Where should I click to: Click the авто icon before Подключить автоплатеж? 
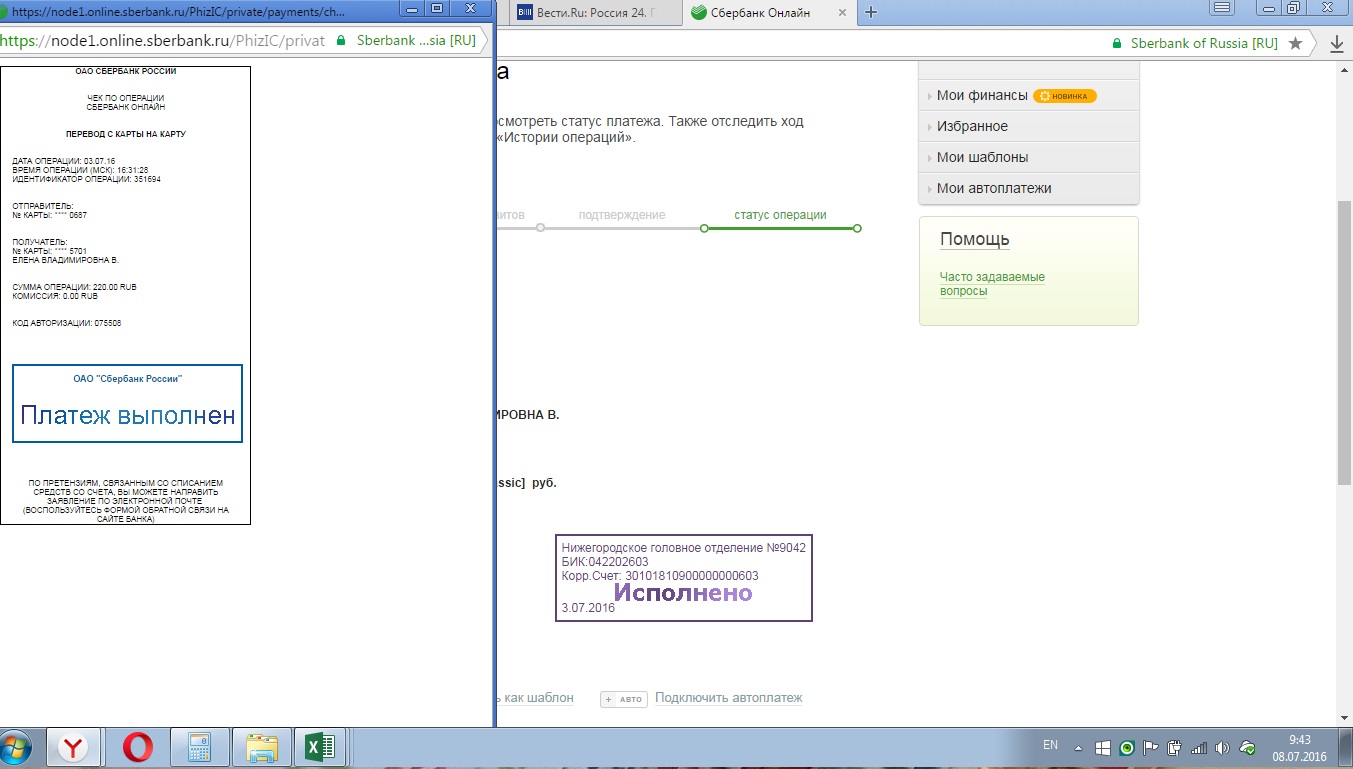(x=624, y=699)
